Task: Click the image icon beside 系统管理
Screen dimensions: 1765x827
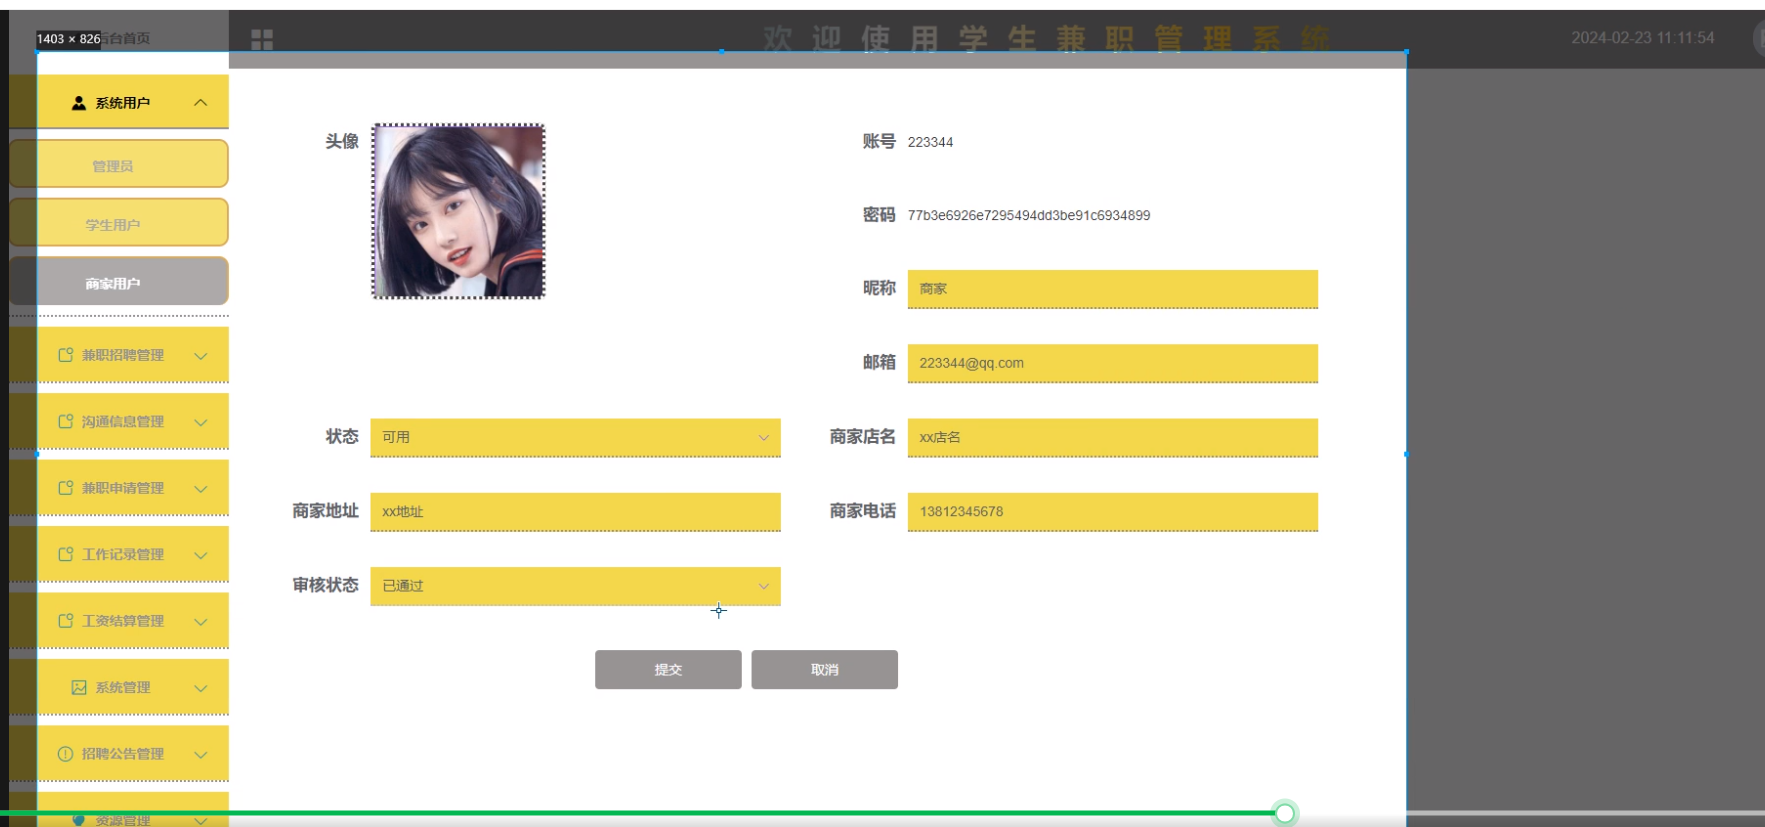Action: (79, 687)
